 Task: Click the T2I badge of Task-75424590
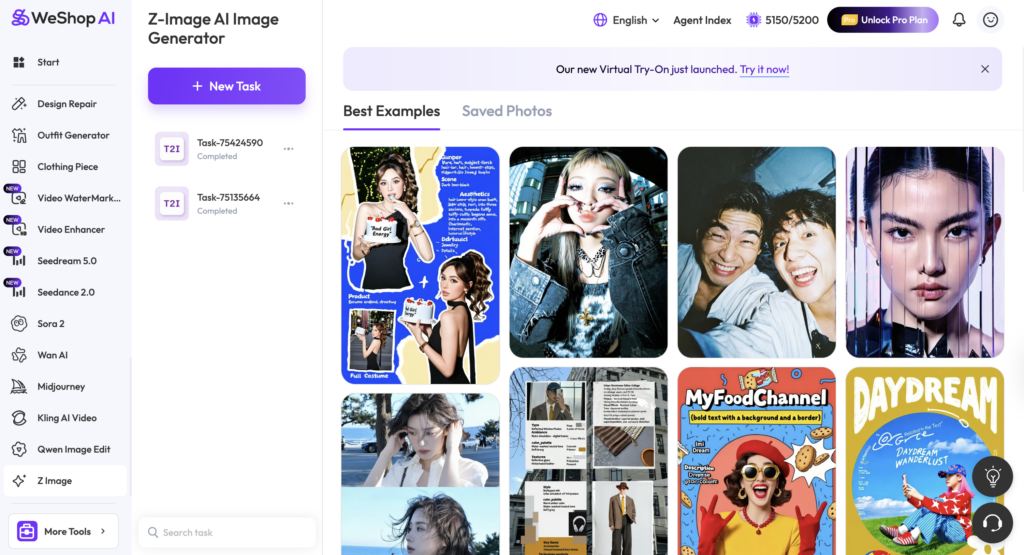tap(172, 149)
